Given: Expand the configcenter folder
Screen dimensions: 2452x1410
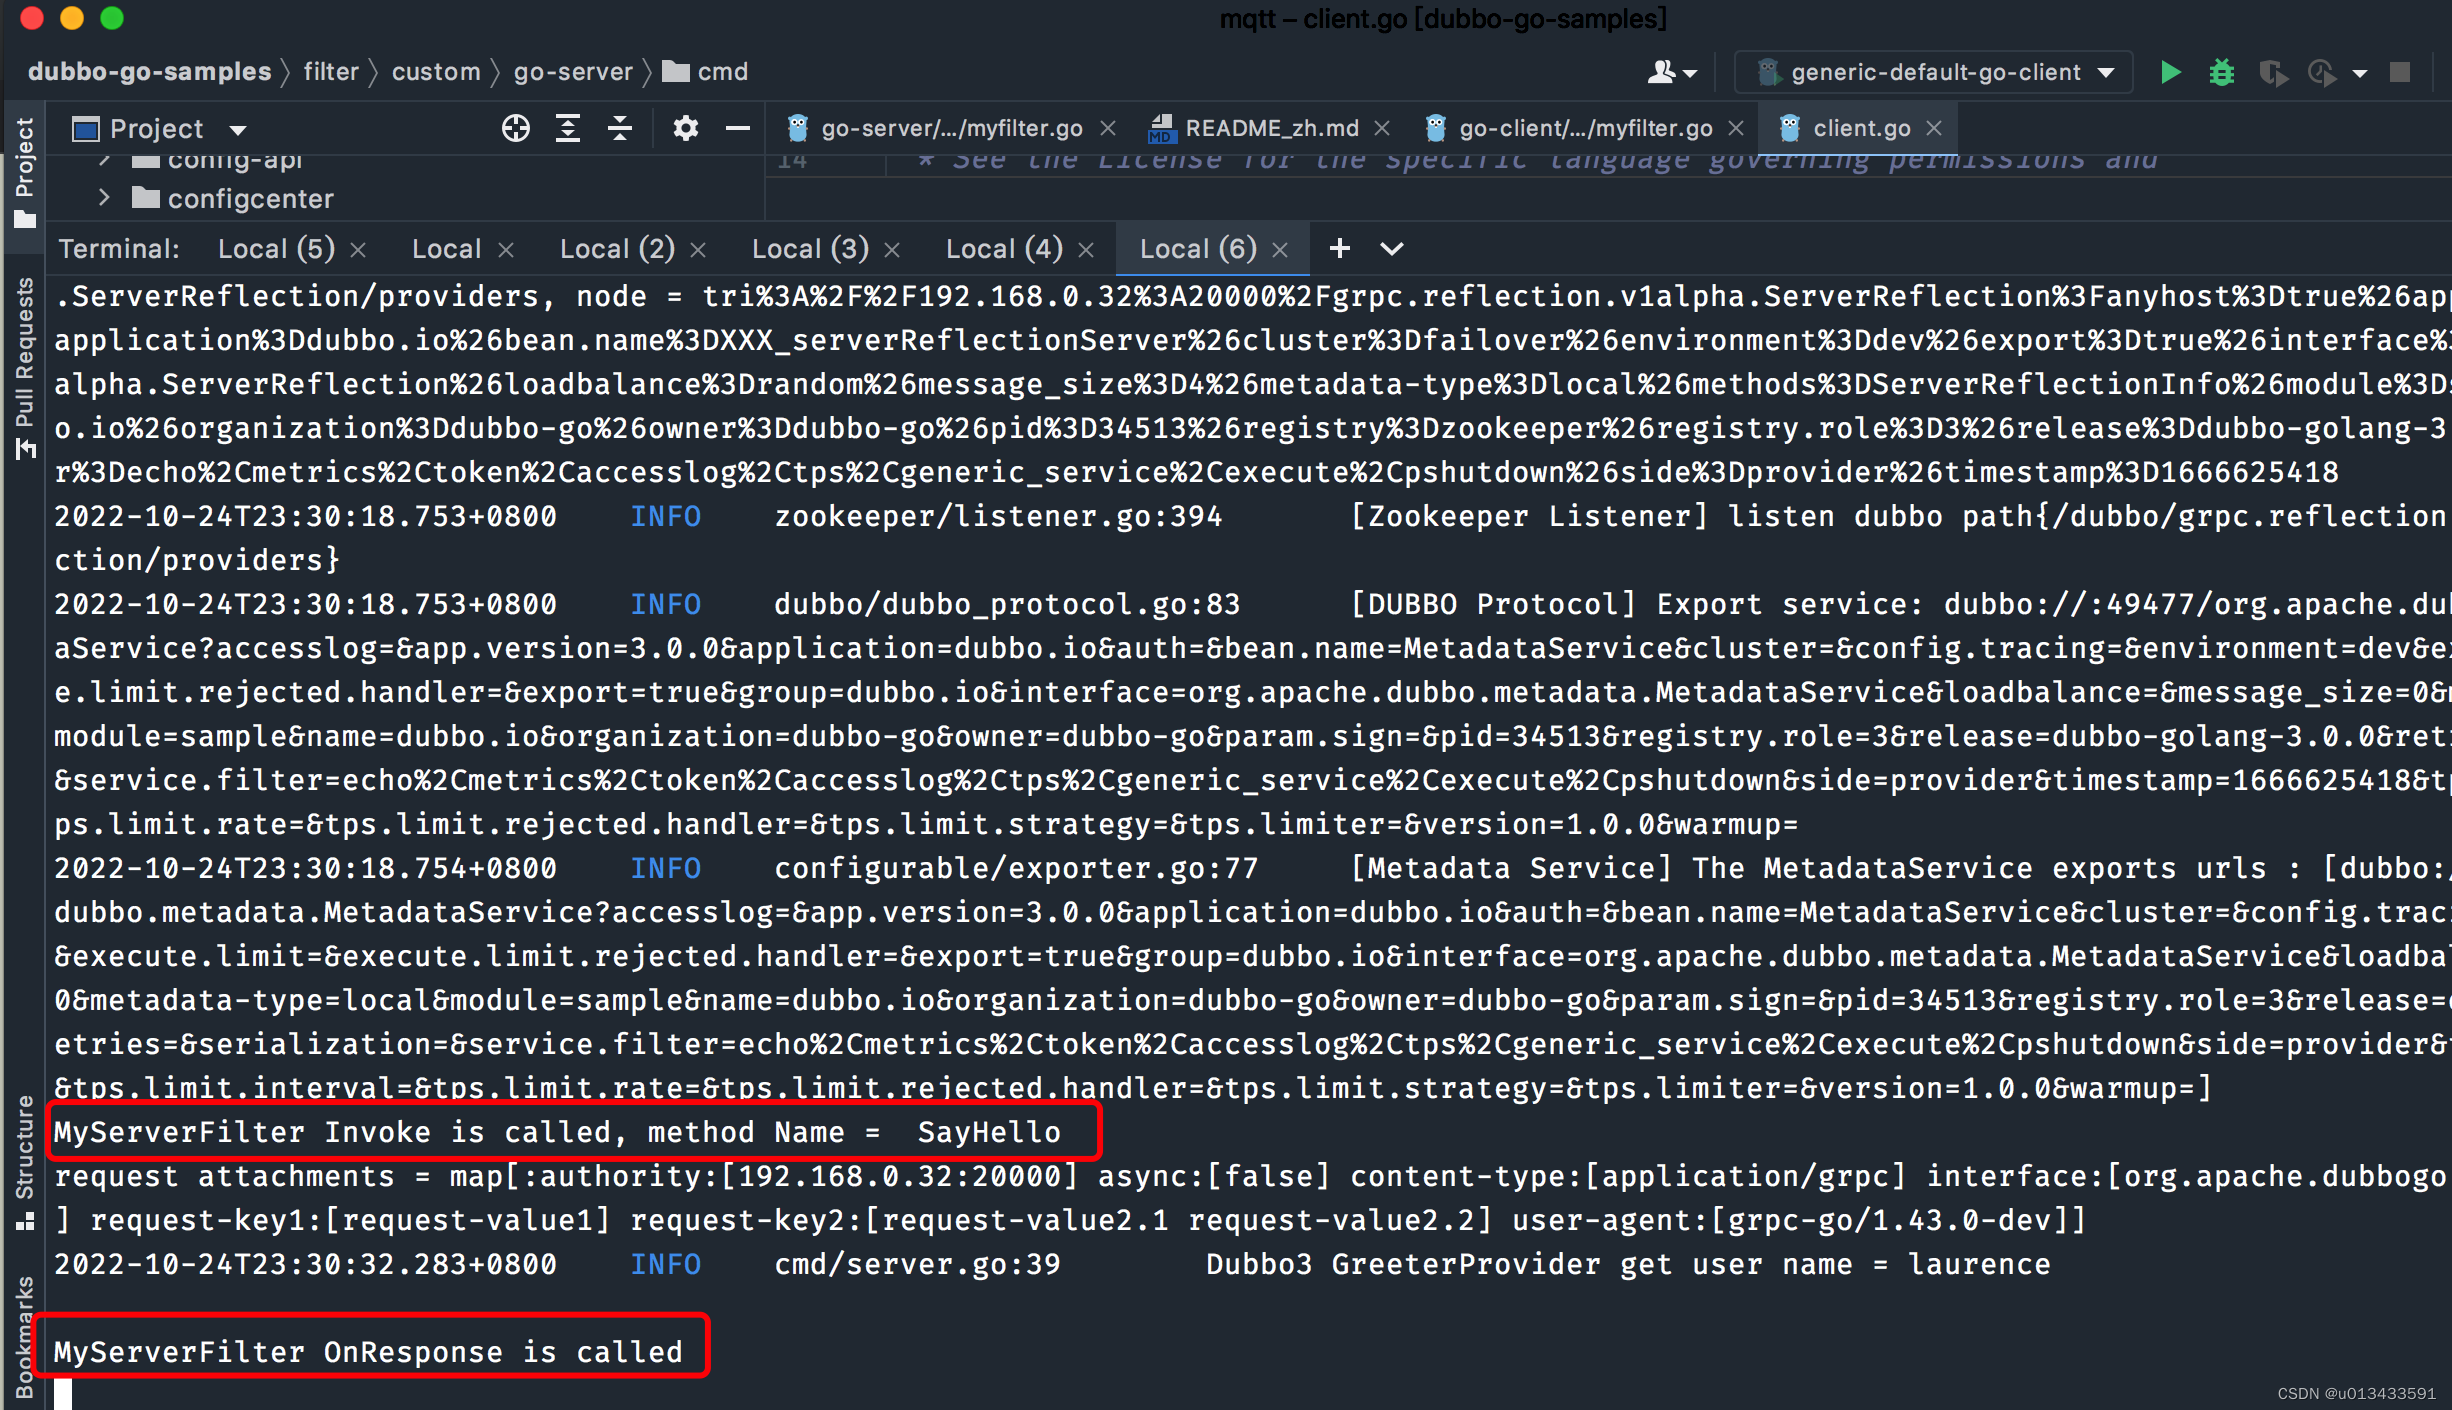Looking at the screenshot, I should (x=104, y=198).
